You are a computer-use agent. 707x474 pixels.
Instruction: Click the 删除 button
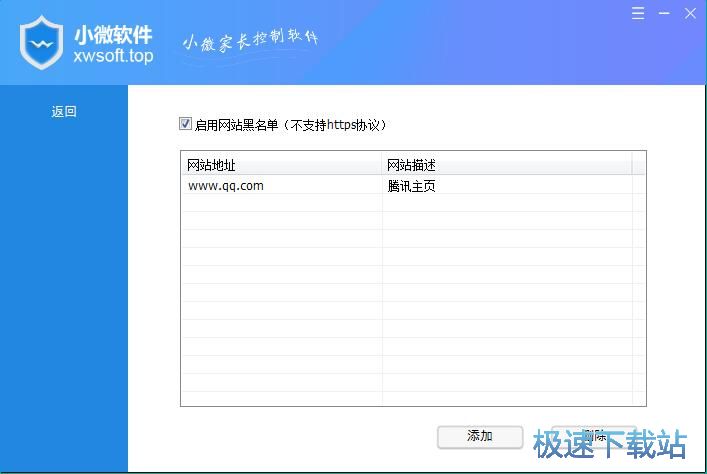pos(594,437)
